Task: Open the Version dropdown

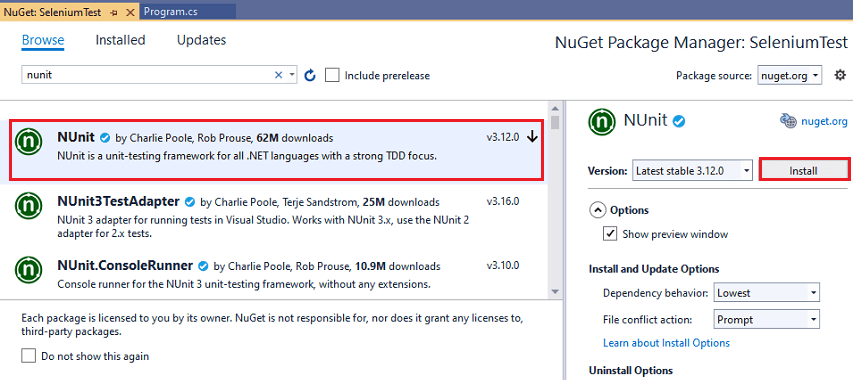Action: pos(692,171)
